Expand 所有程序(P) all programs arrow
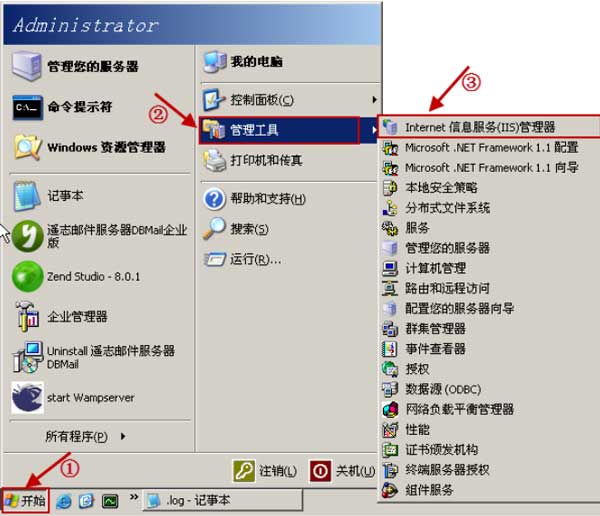The width and height of the screenshot is (600, 516). pos(123,436)
